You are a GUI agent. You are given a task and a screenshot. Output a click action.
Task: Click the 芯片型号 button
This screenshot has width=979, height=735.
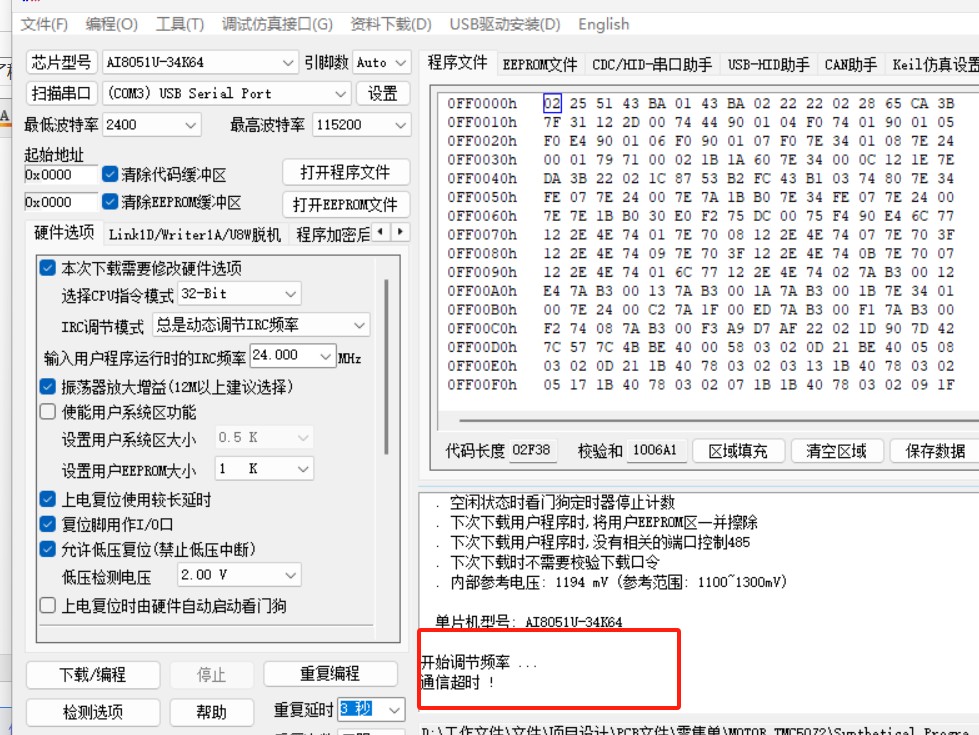click(x=62, y=62)
